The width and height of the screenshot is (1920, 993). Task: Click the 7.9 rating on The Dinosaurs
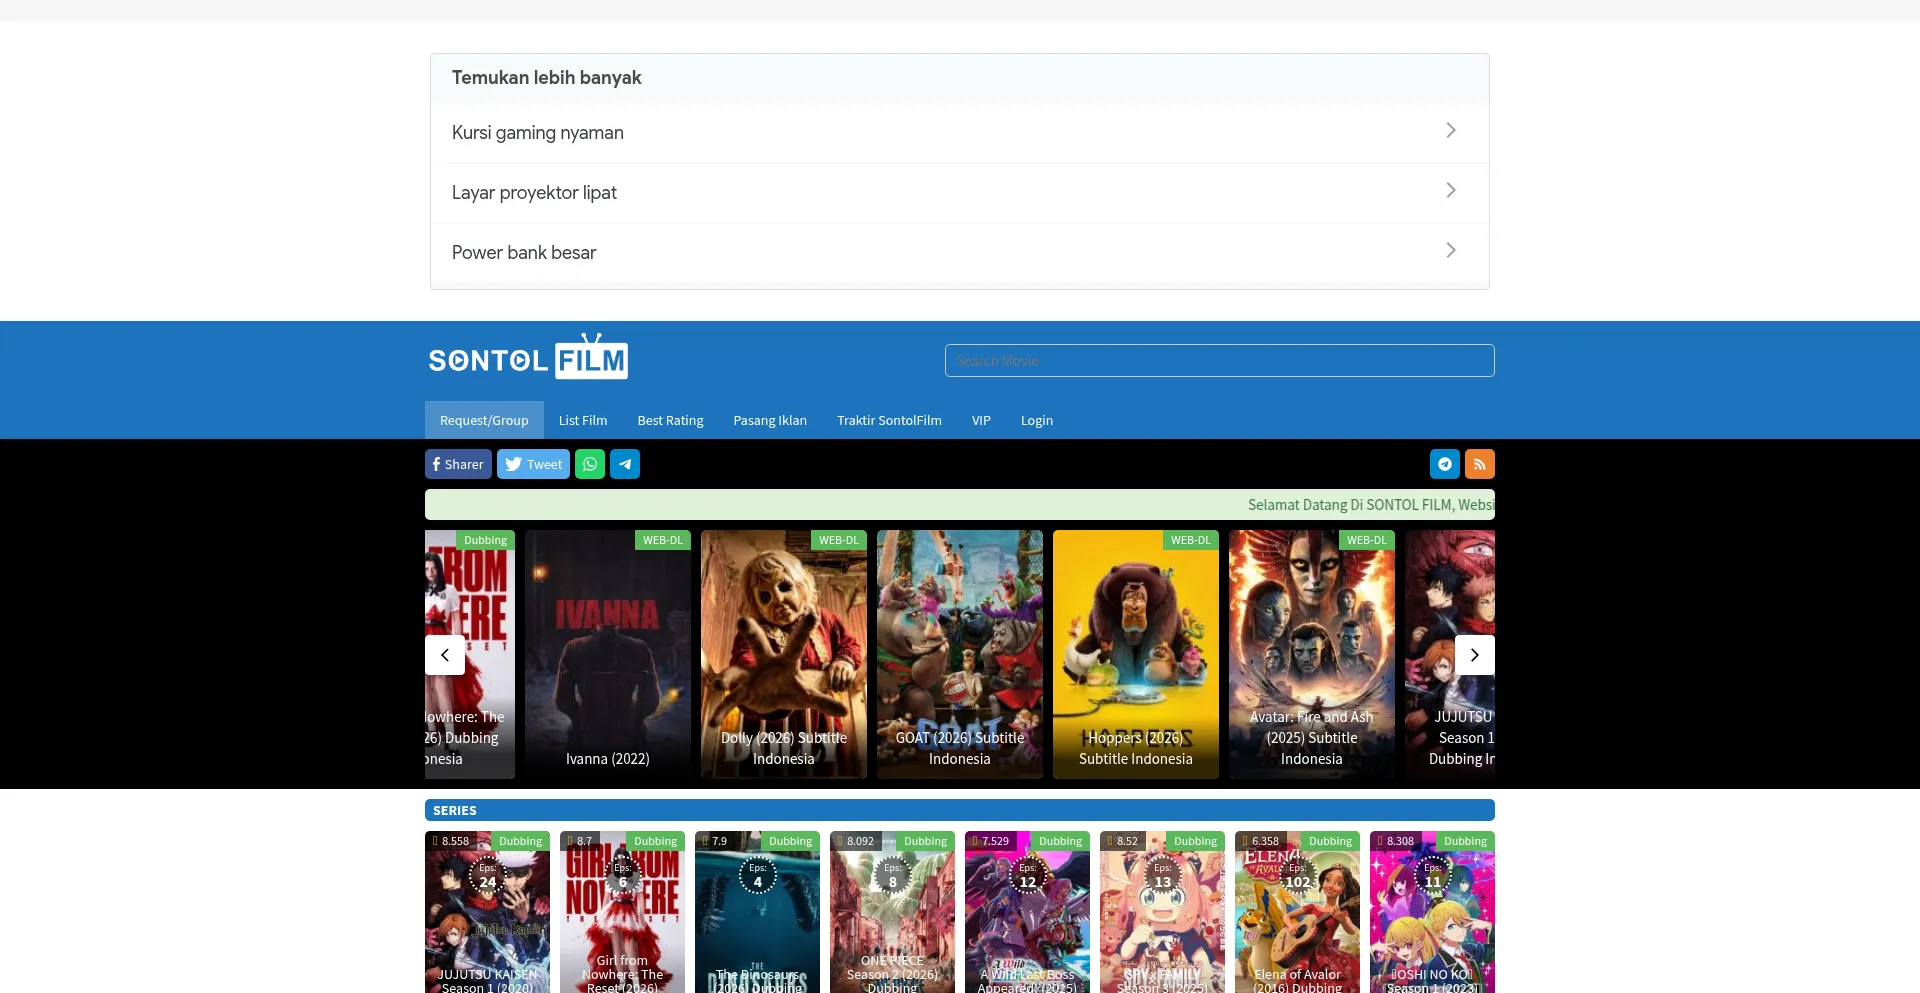[714, 841]
